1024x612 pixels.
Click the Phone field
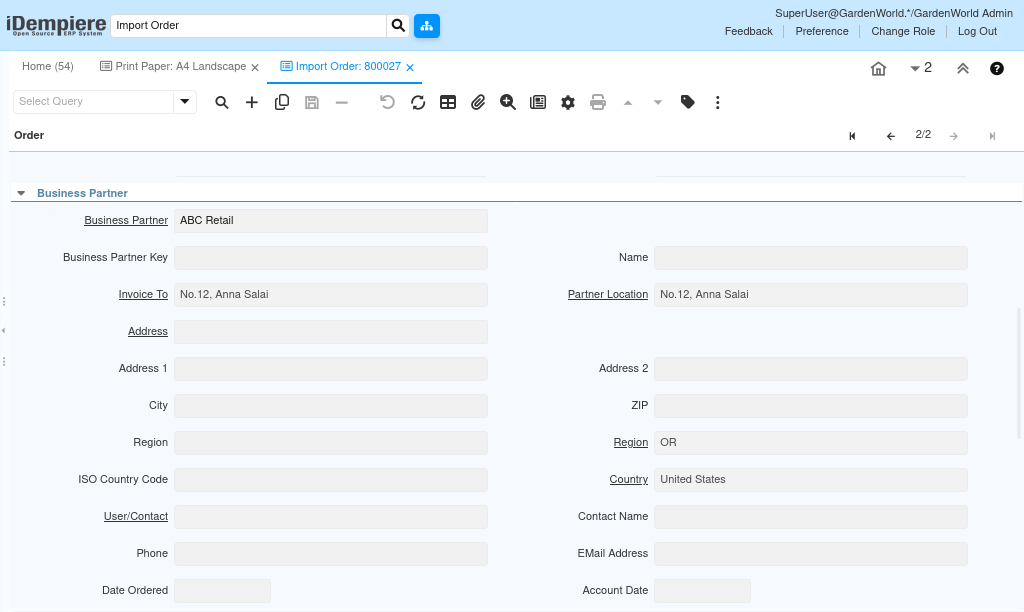(x=330, y=554)
